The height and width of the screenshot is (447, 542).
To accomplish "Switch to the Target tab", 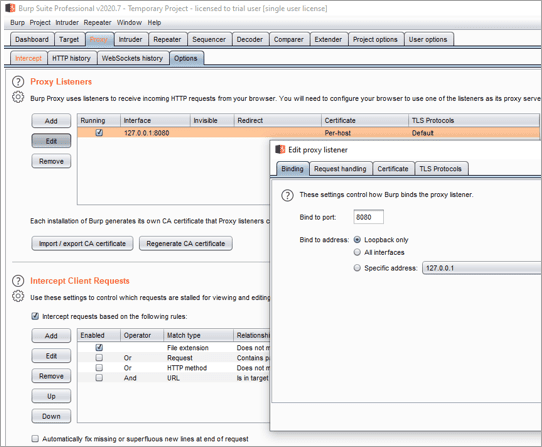I will pyautogui.click(x=69, y=39).
